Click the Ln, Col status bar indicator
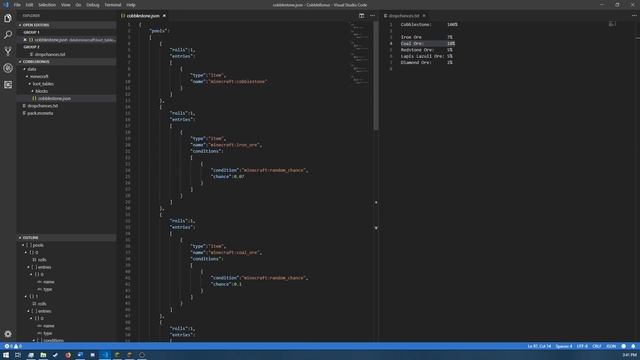This screenshot has height=360, width=640. [539, 346]
